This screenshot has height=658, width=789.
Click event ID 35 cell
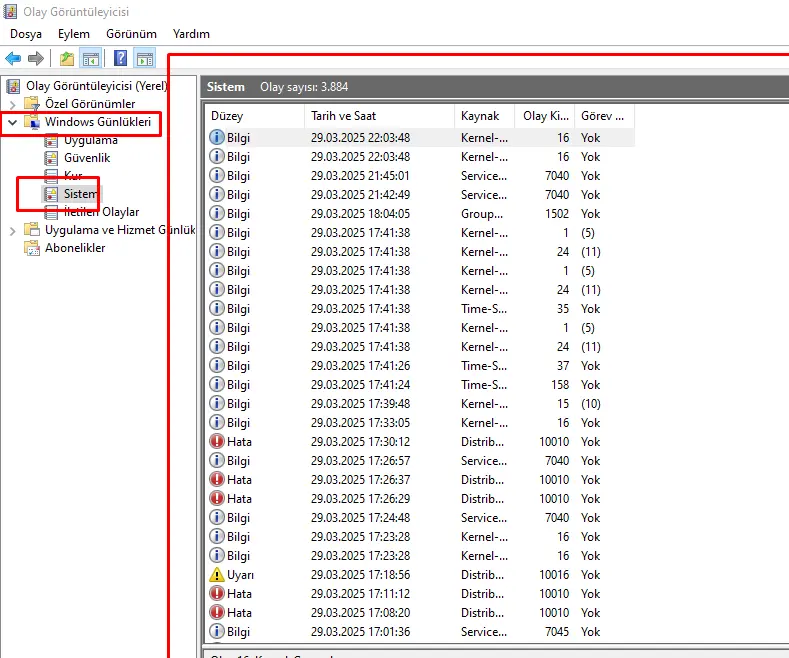563,309
